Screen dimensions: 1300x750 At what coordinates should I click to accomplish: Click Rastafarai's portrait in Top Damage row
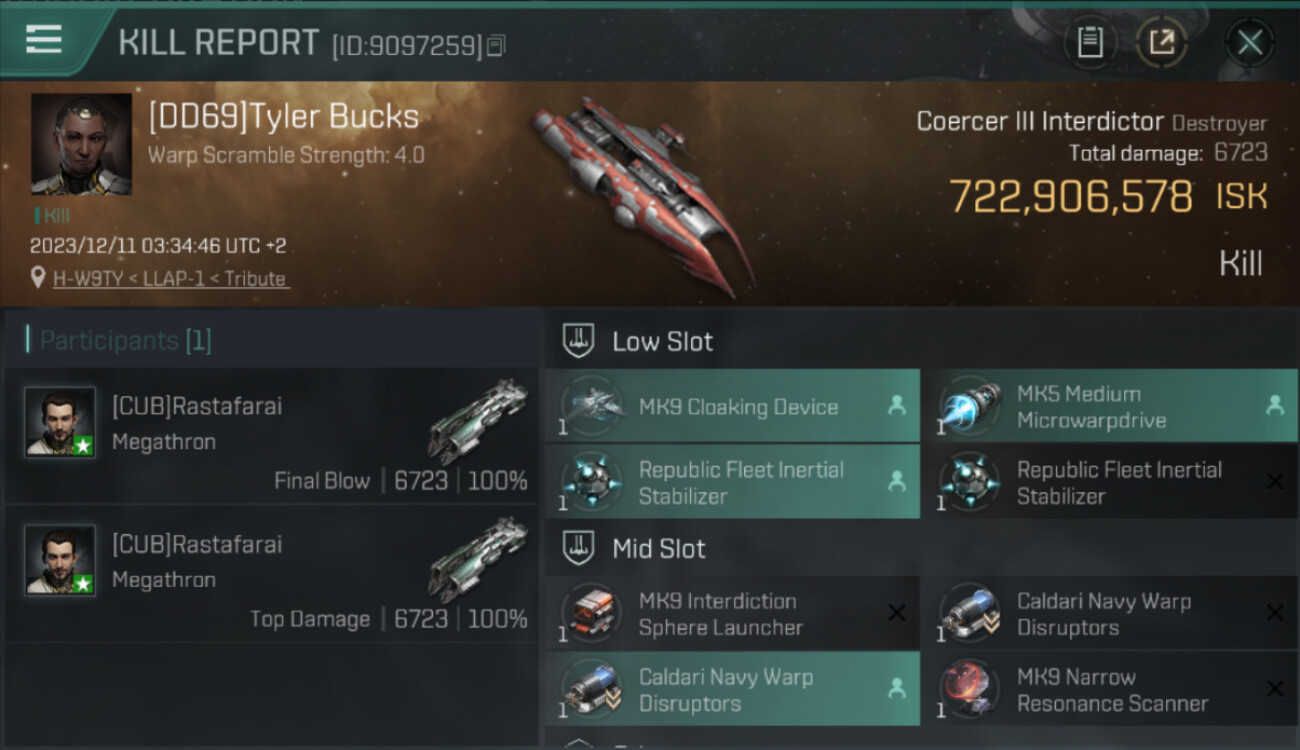[x=60, y=560]
